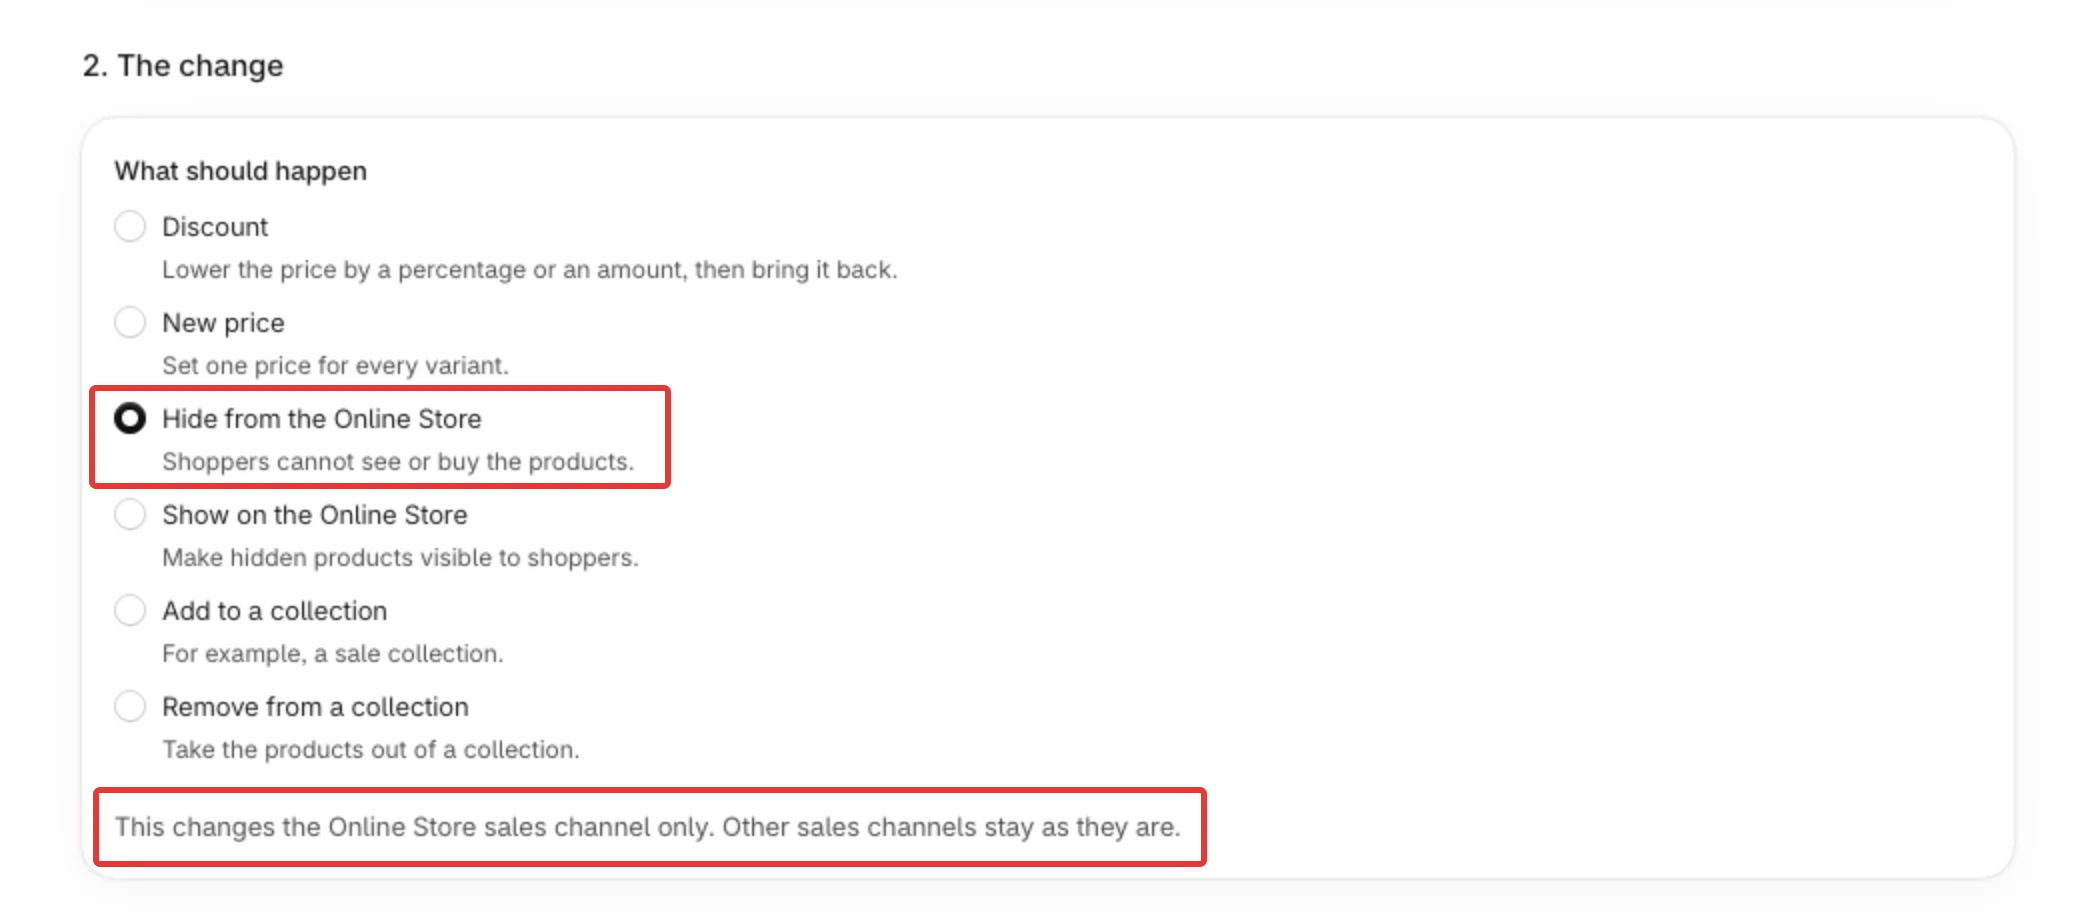The image size is (2096, 920).
Task: Click the 'This changes the Online Store sales channel' note
Action: 648,827
